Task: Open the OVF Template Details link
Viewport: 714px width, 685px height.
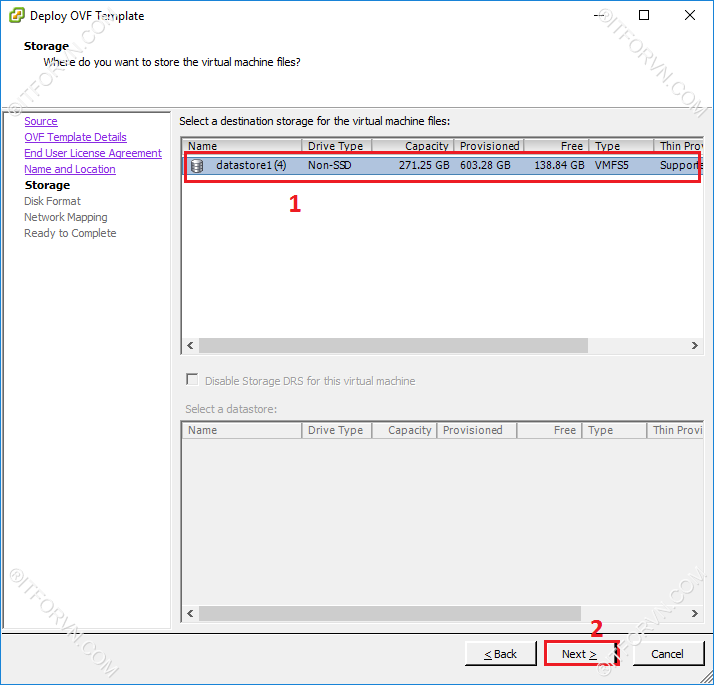Action: (x=75, y=137)
